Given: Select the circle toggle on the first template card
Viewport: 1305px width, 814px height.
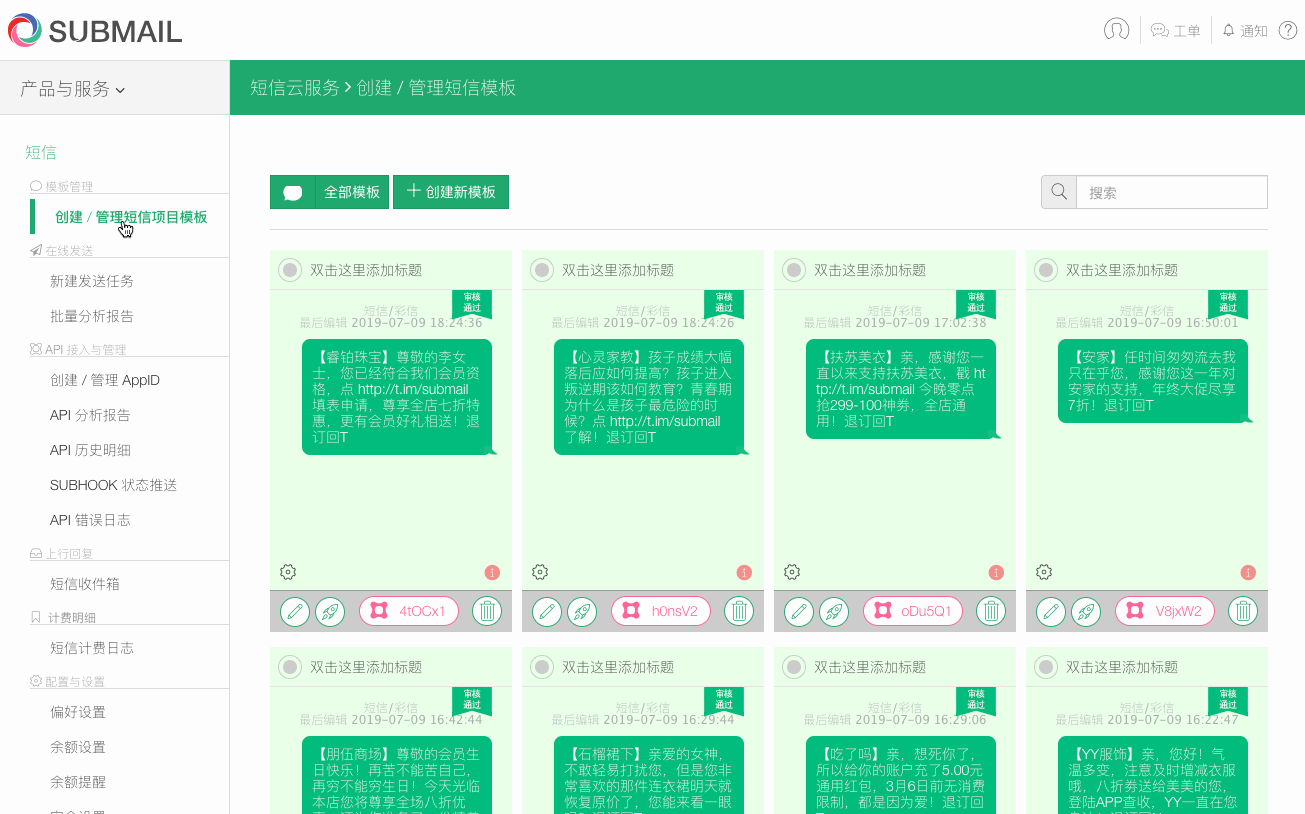Looking at the screenshot, I should (289, 269).
